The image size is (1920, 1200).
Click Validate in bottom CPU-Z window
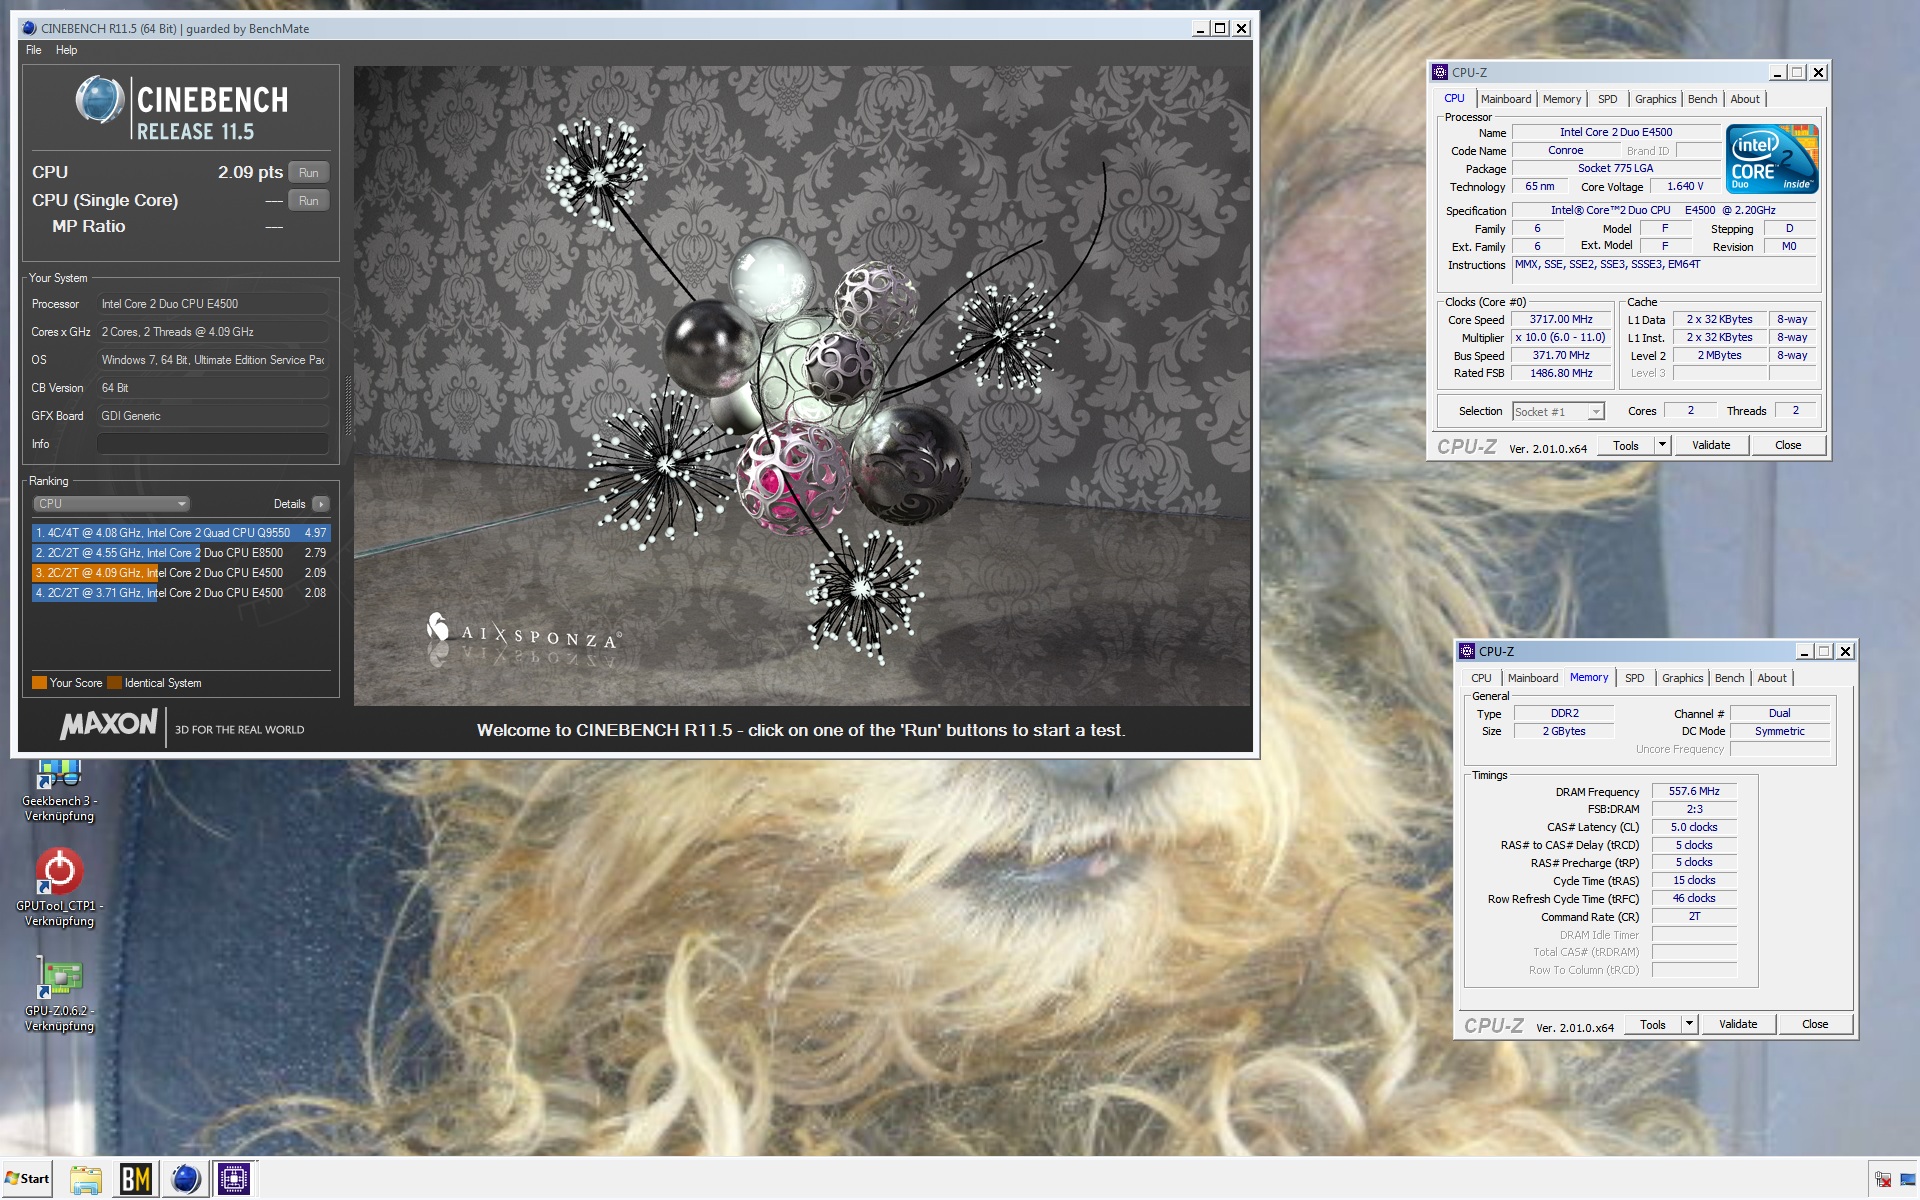point(1738,1025)
